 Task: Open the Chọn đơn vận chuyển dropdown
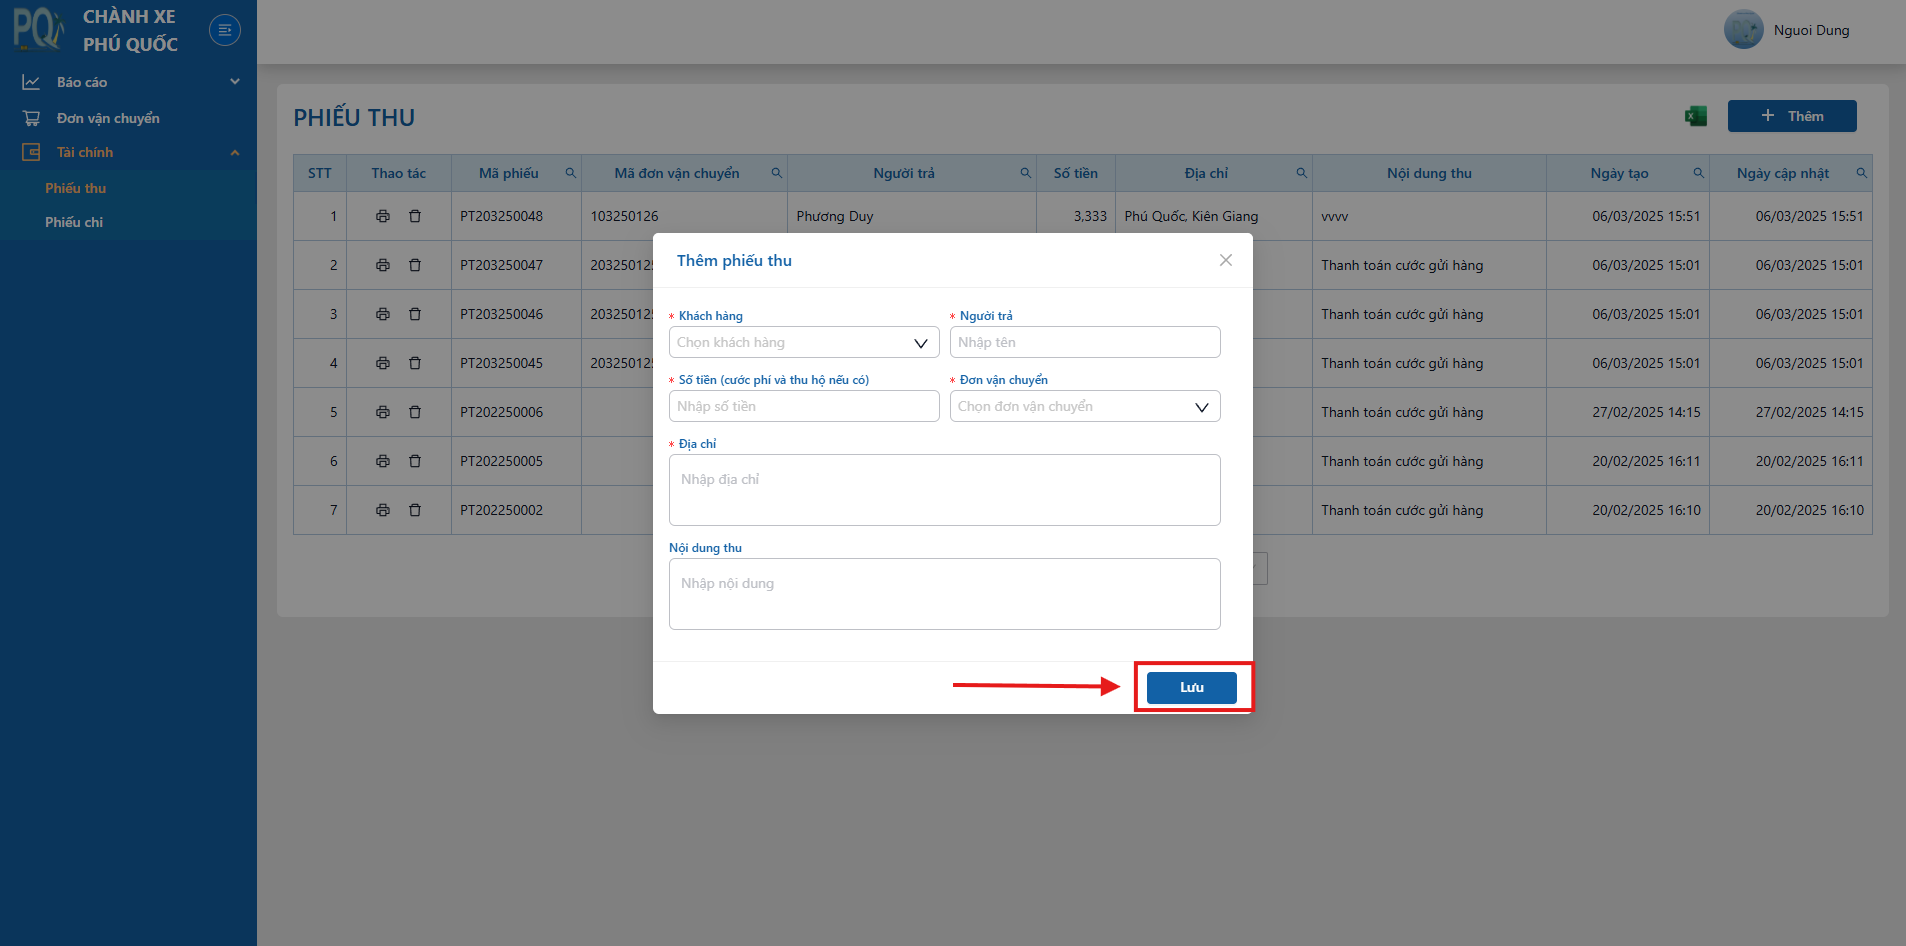(x=1085, y=406)
